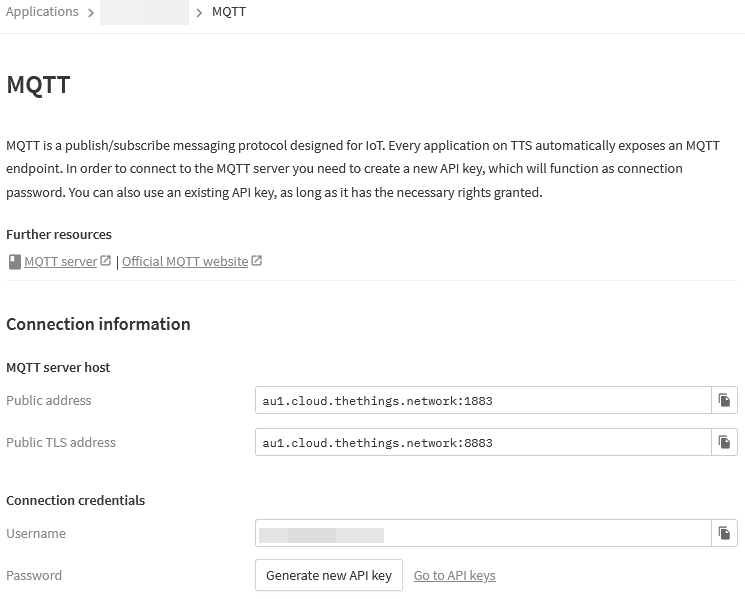745x599 pixels.
Task: Click the chevron after Applications breadcrumb
Action: tap(91, 13)
